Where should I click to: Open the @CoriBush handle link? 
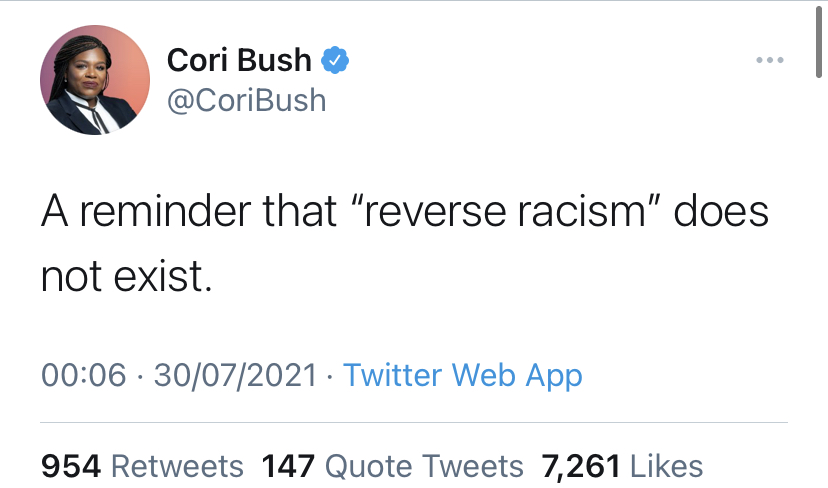click(246, 100)
